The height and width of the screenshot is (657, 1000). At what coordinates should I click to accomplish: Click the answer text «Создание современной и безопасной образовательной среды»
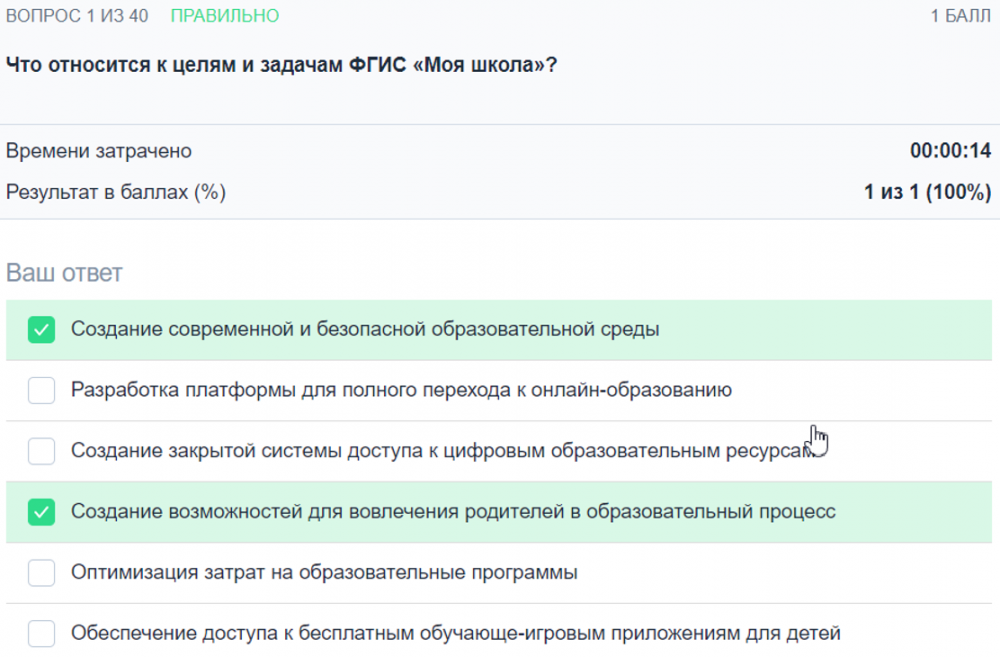(x=365, y=329)
